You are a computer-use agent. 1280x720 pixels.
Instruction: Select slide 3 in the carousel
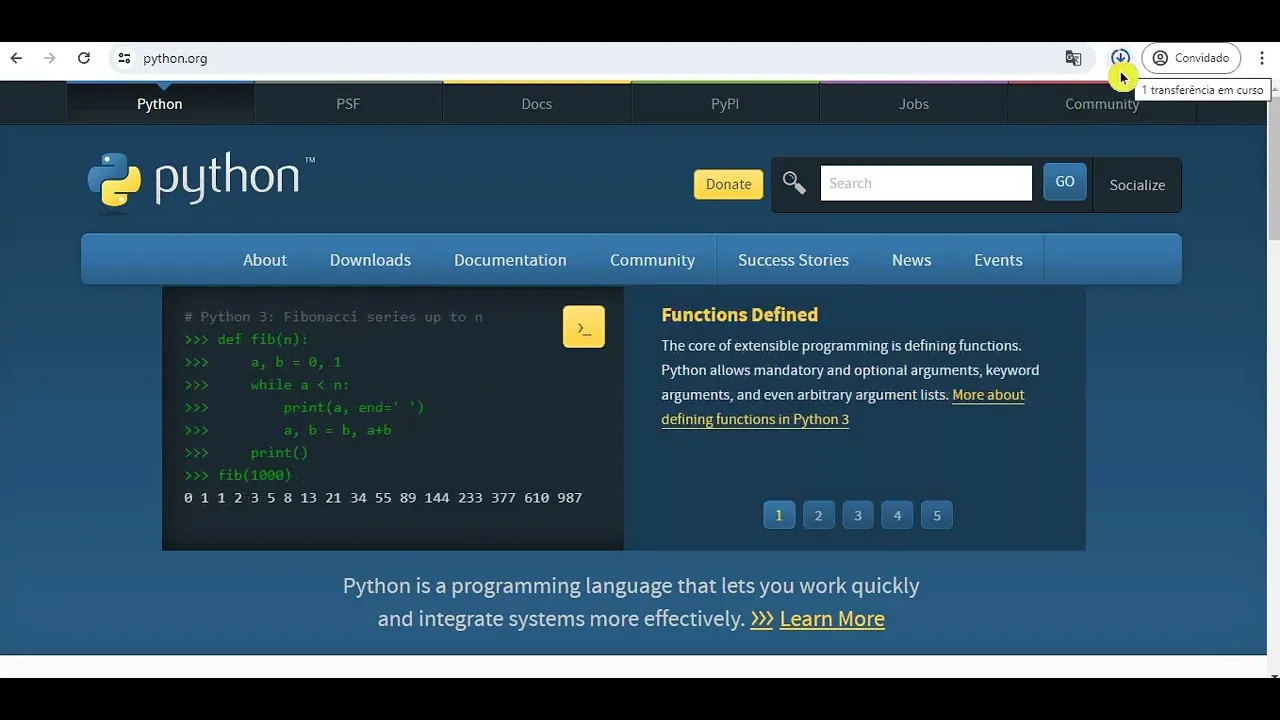[x=858, y=515]
